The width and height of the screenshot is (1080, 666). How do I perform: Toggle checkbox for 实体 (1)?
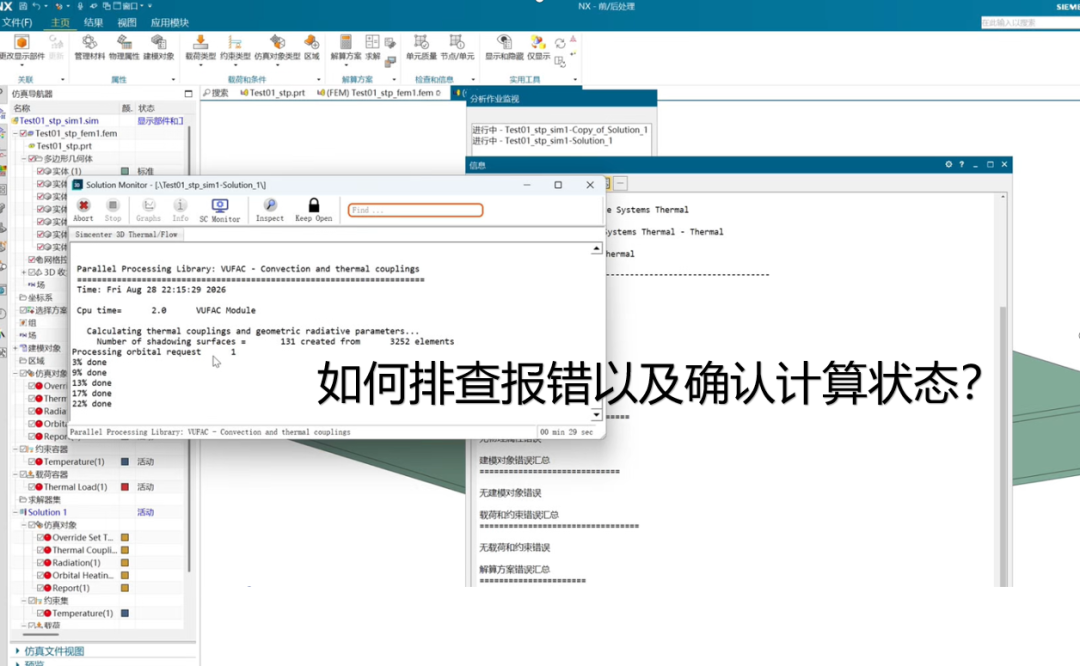click(41, 171)
